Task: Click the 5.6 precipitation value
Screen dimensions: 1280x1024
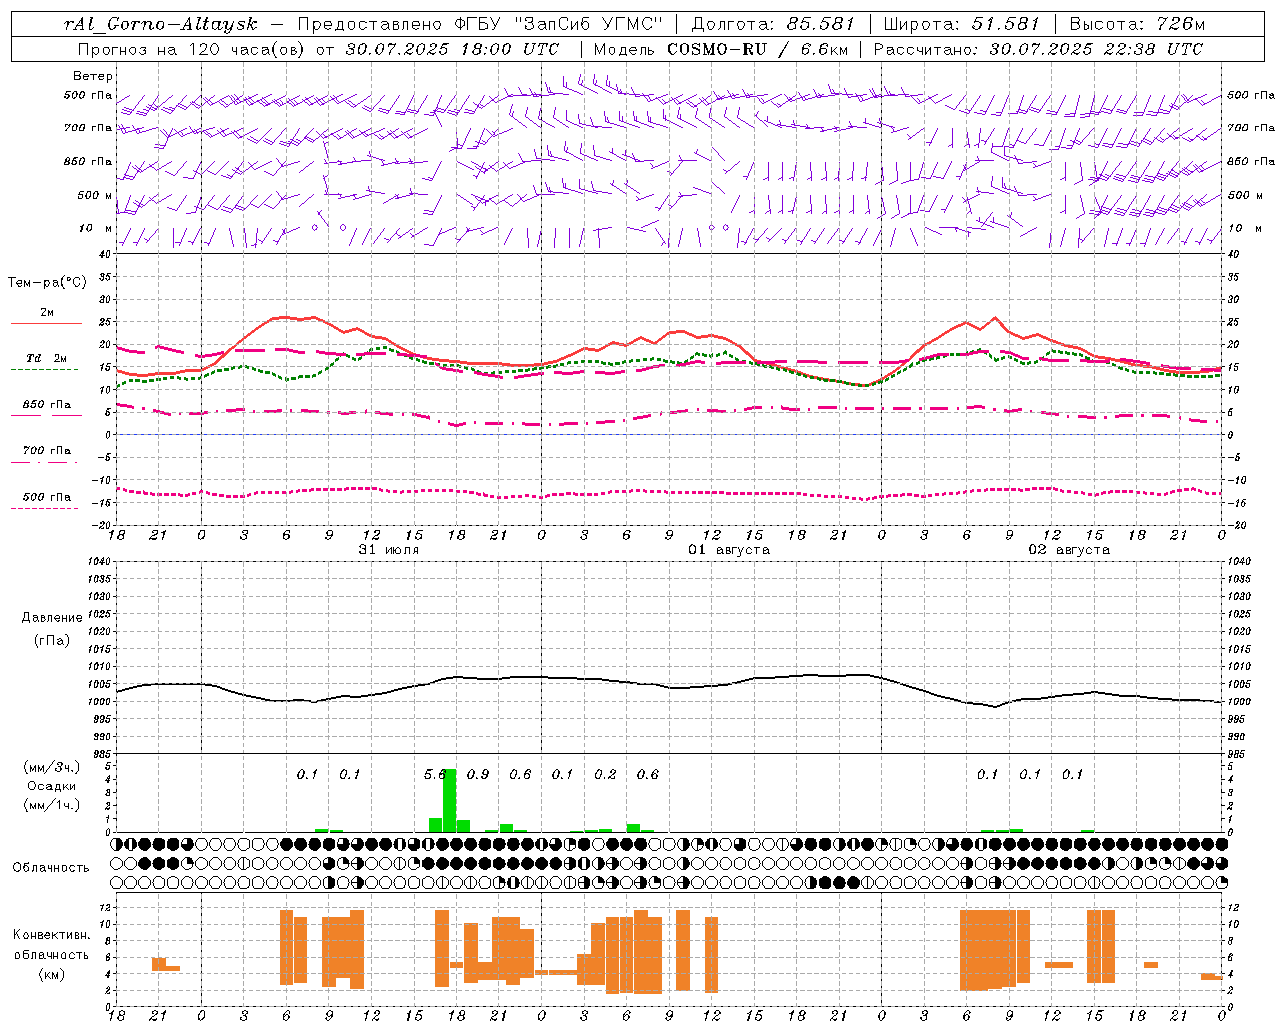Action: pos(435,775)
